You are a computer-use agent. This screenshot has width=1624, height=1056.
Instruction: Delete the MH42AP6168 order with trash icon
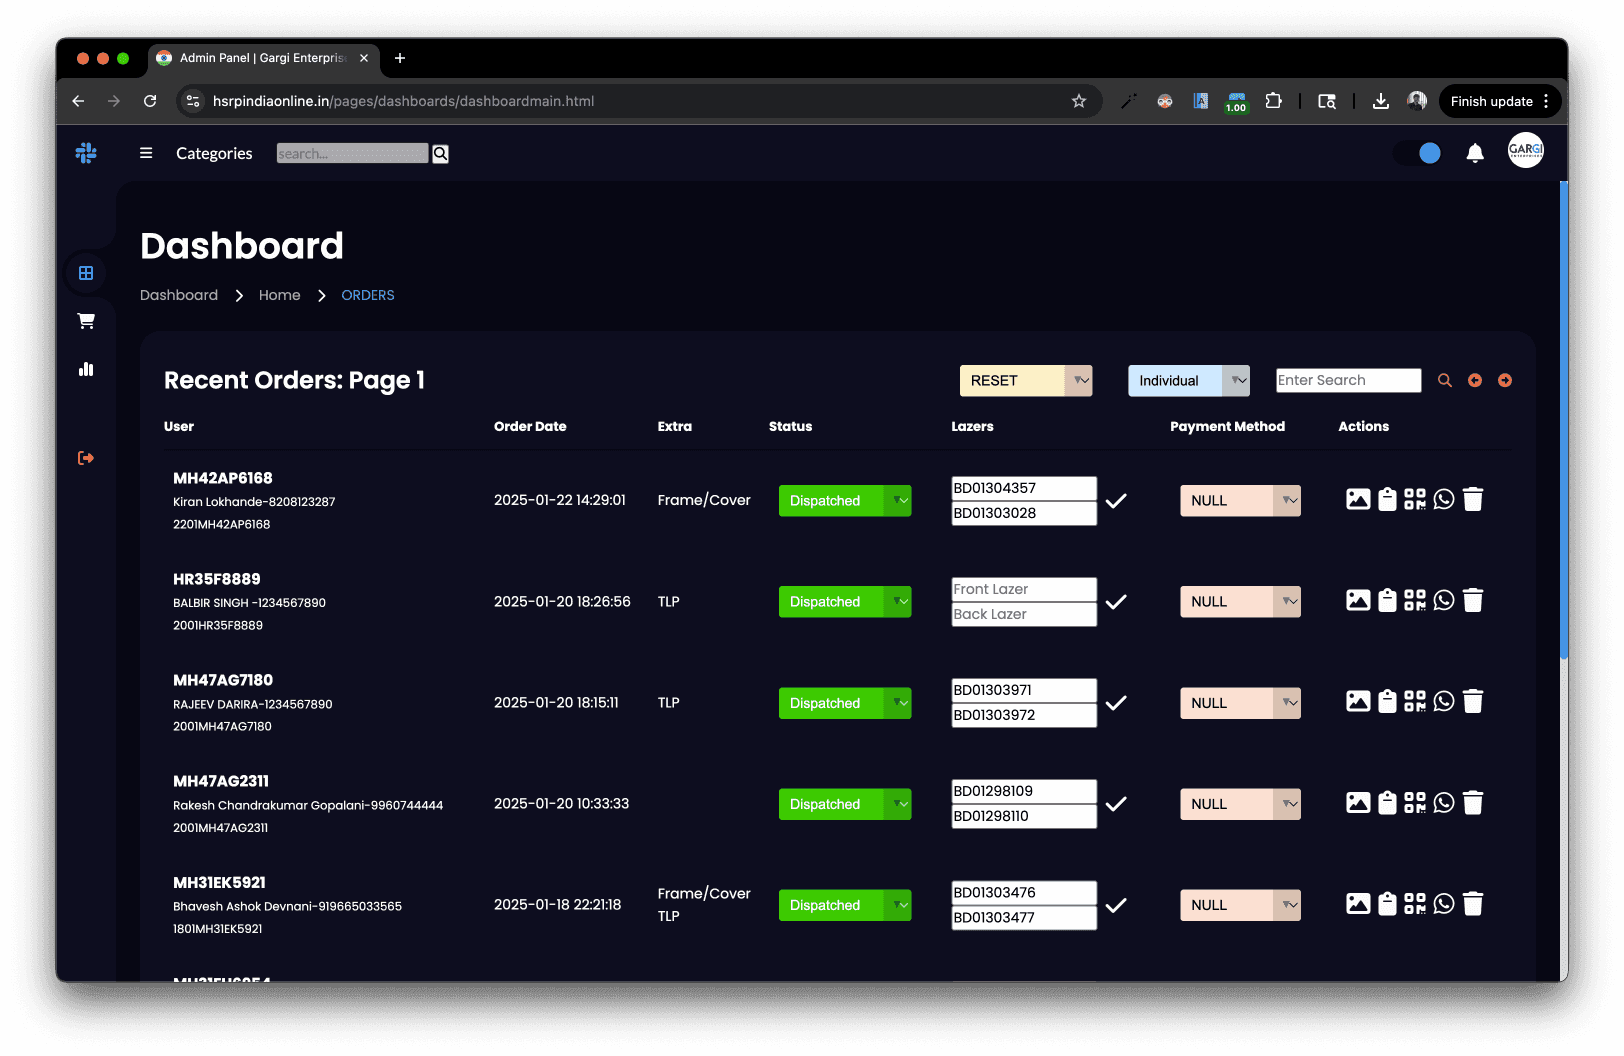point(1473,499)
